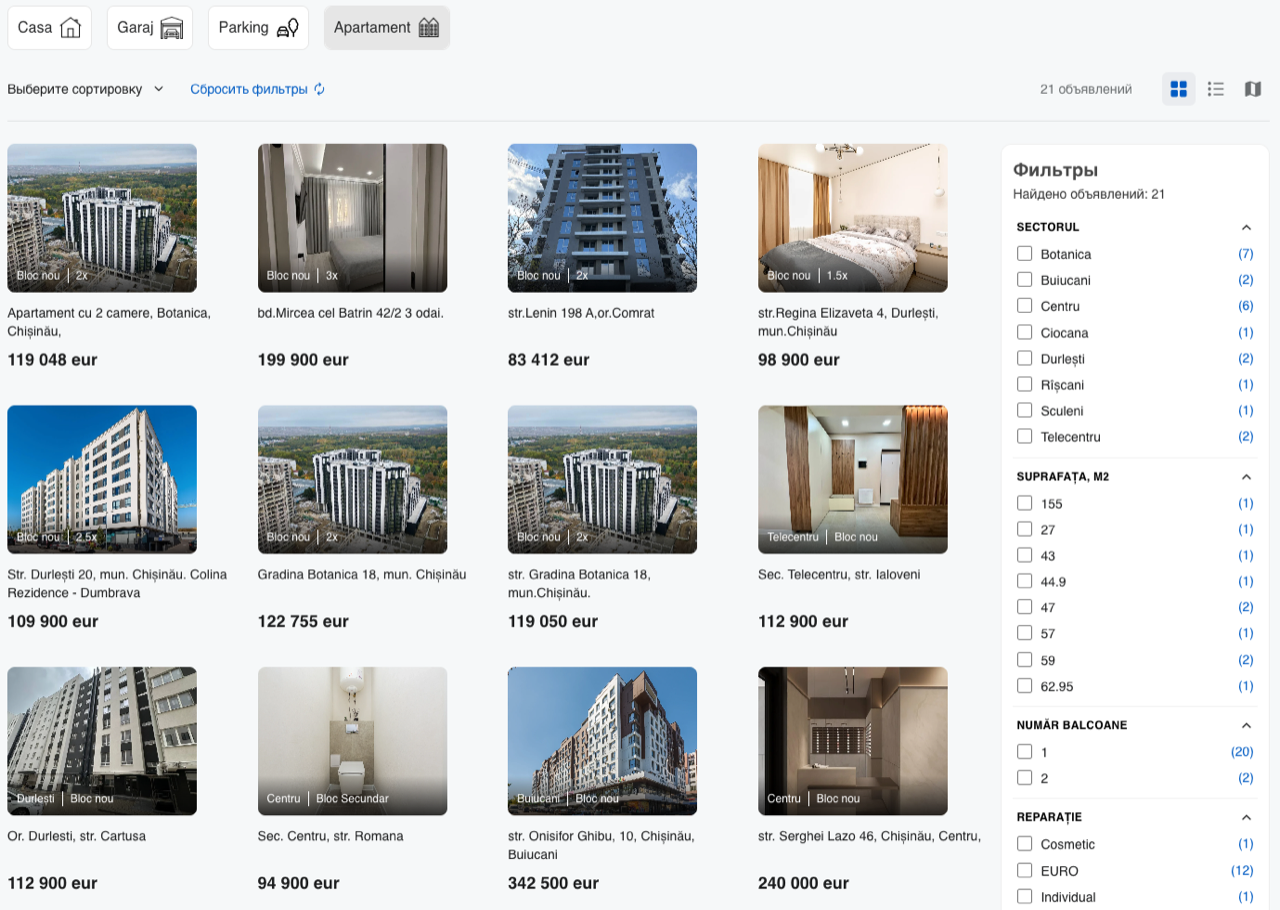The image size is (1280, 910).
Task: Choose the Parking category
Action: tap(258, 28)
